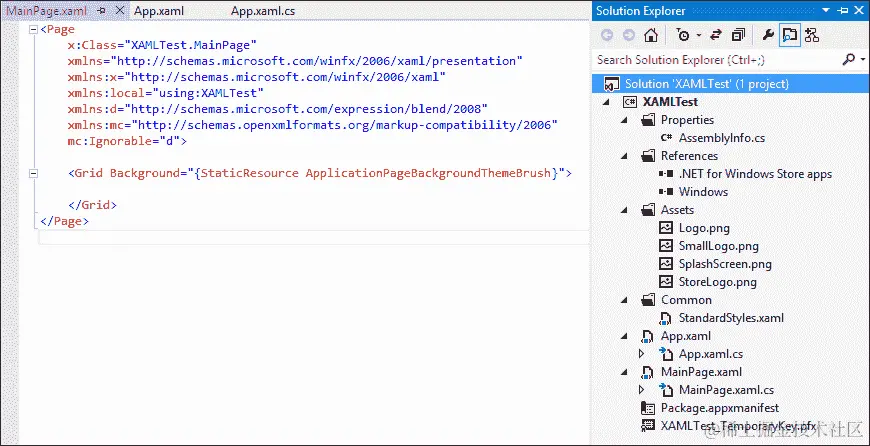Collapse the Page element outlining box
870x446 pixels.
pyautogui.click(x=34, y=29)
